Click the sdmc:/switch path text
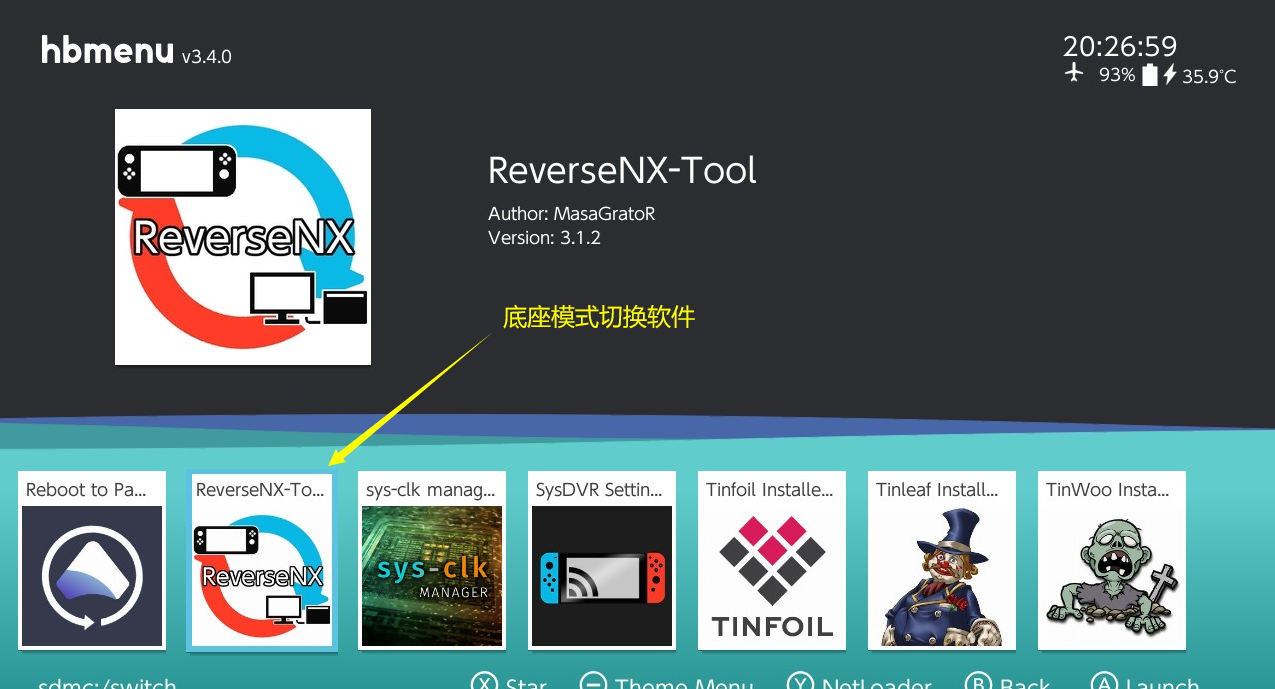 pyautogui.click(x=107, y=684)
